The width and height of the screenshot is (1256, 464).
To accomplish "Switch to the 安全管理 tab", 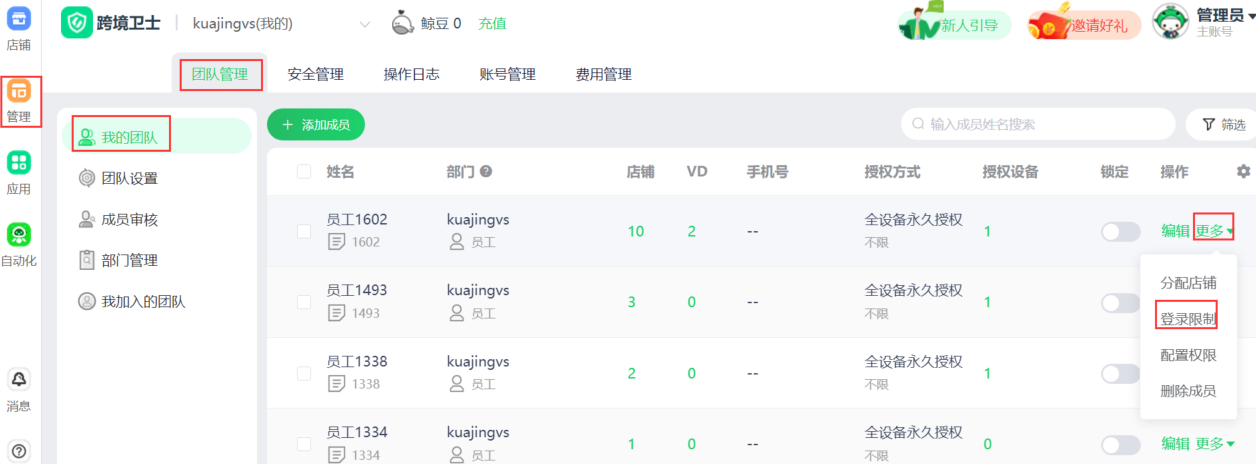I will coord(315,74).
